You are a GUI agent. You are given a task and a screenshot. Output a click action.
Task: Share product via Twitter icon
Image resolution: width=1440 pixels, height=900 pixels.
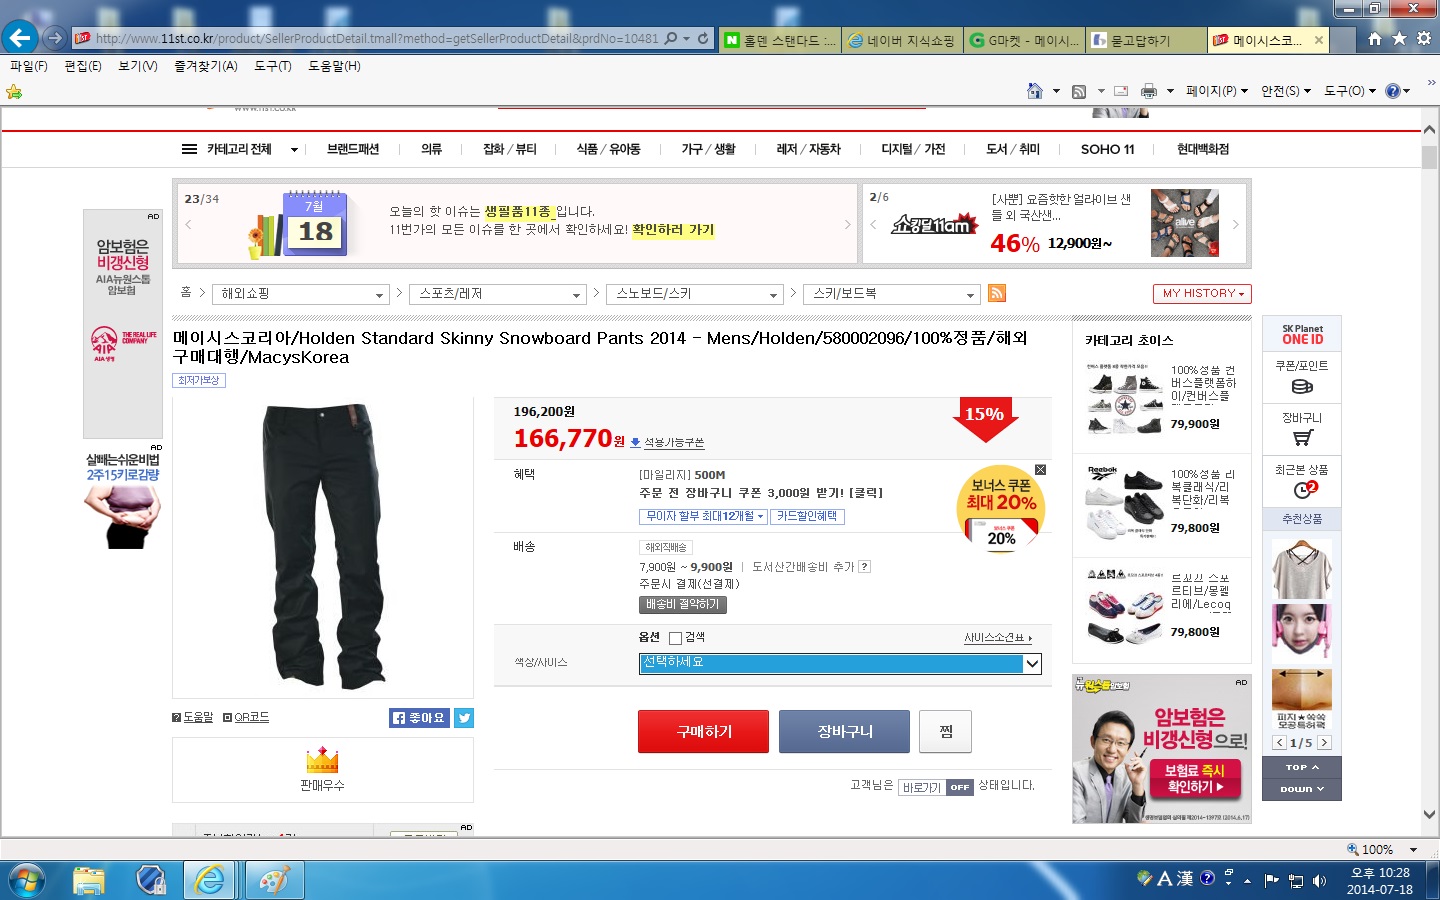tap(464, 718)
